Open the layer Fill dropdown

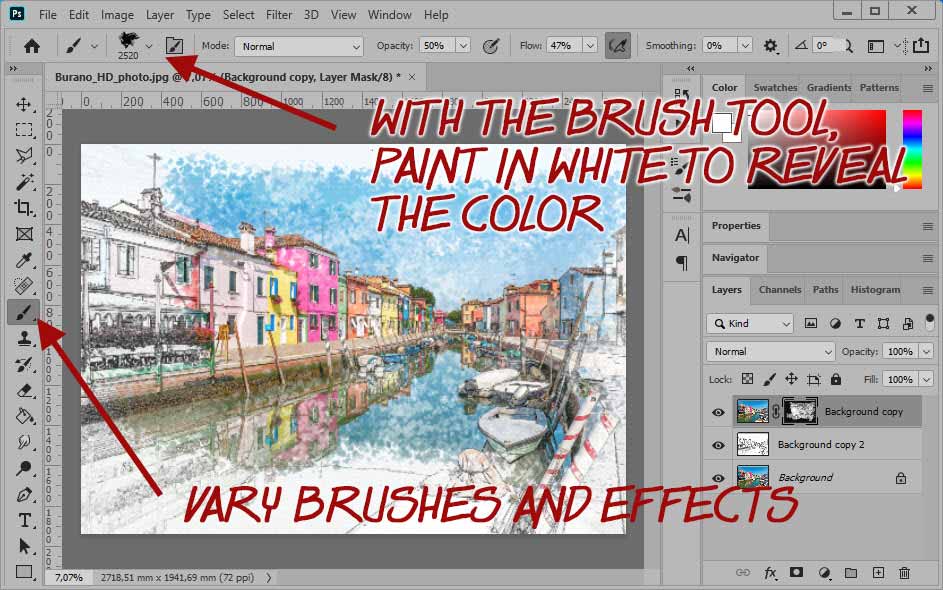pyautogui.click(x=927, y=379)
